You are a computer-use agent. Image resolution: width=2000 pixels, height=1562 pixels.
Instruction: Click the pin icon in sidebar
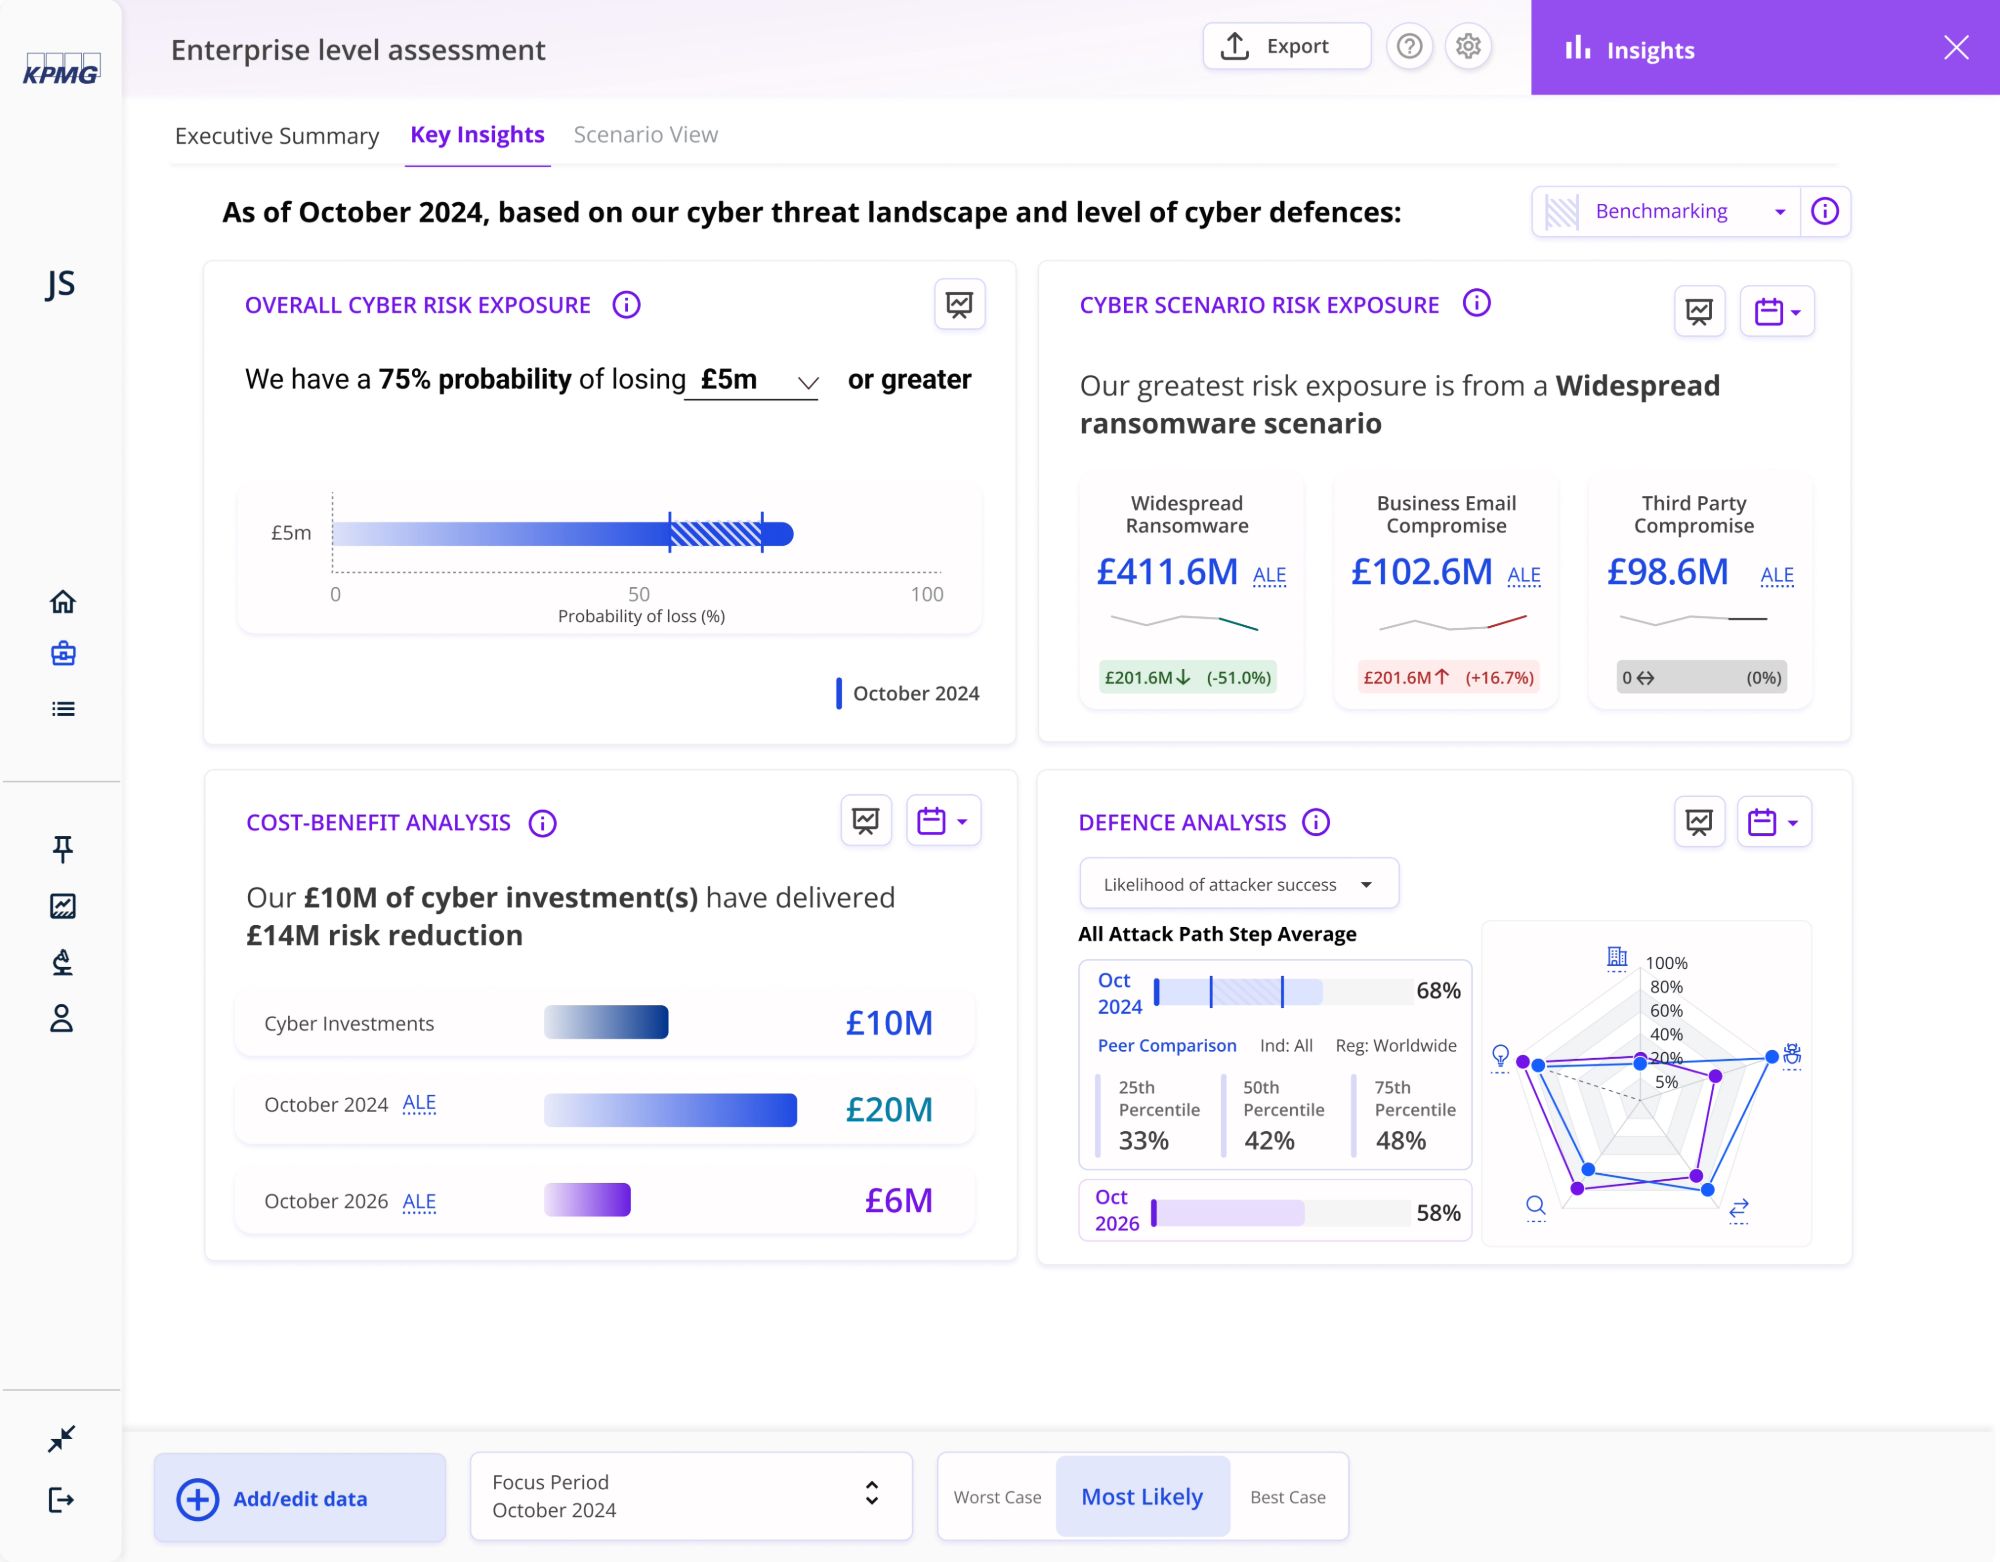62,849
